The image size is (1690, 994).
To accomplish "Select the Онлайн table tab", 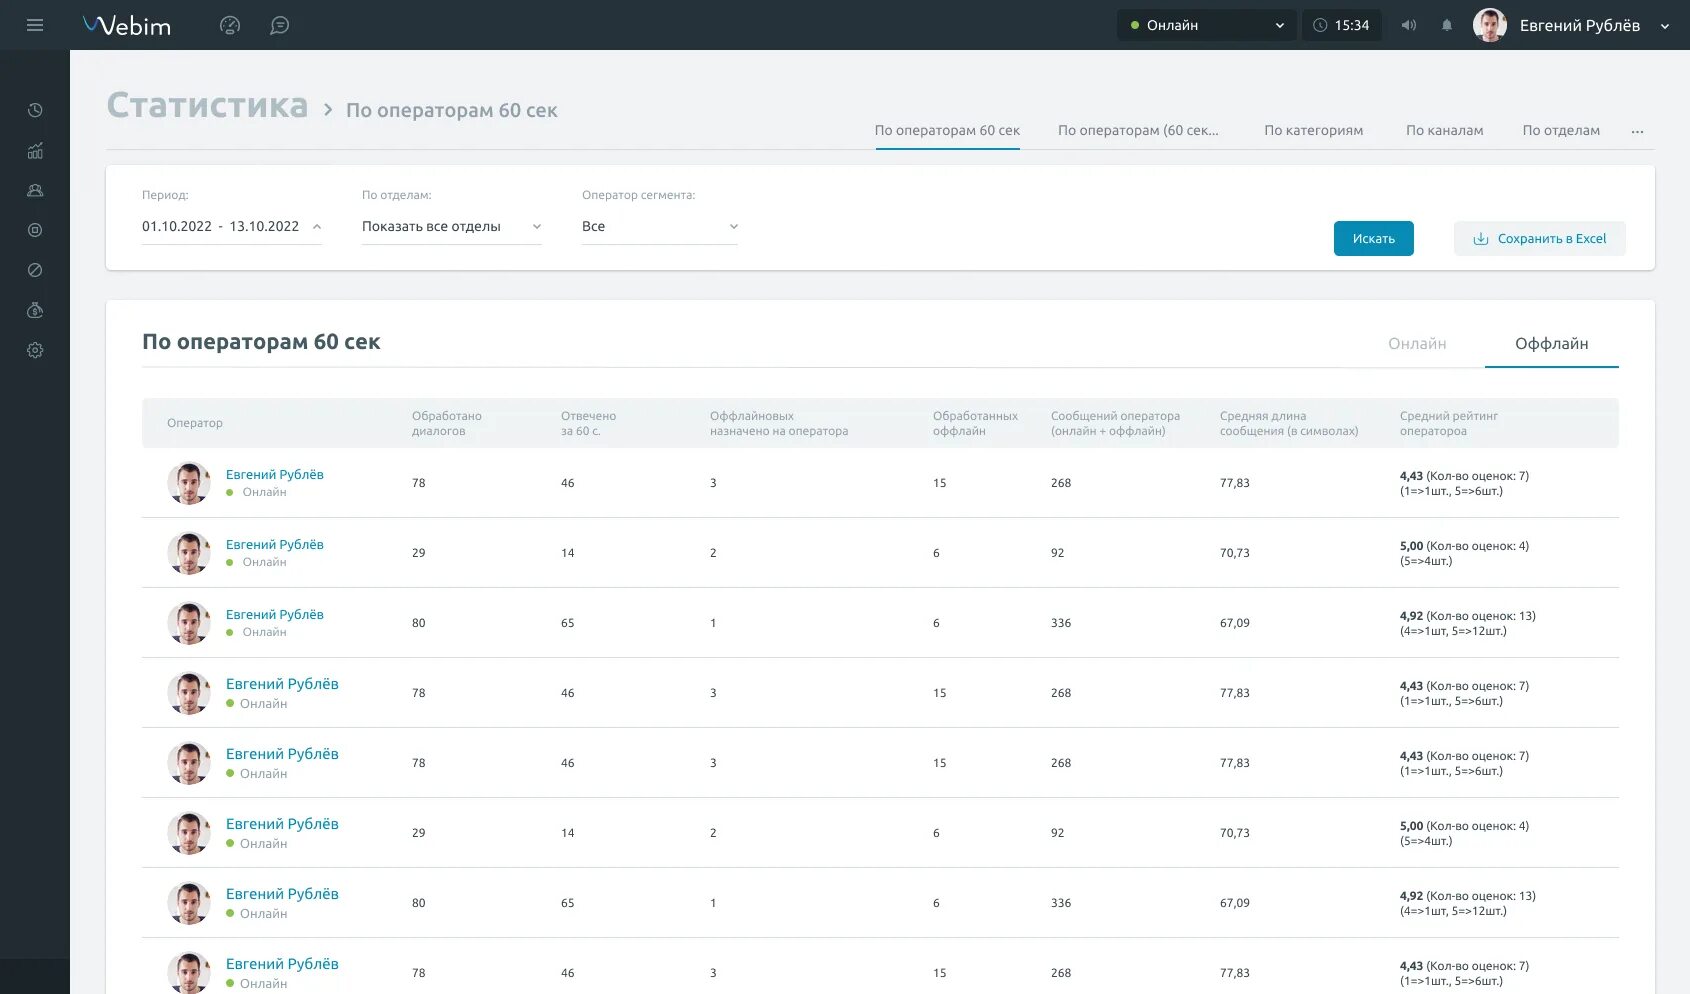I will coord(1417,344).
